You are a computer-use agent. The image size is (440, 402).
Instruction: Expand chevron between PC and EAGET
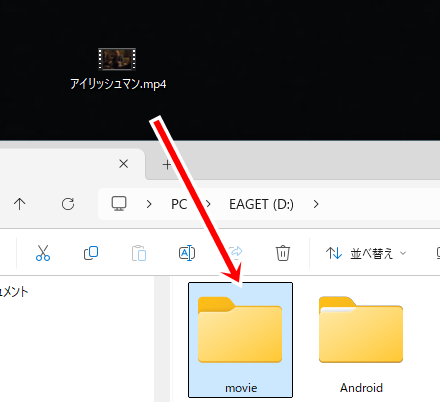click(x=208, y=204)
